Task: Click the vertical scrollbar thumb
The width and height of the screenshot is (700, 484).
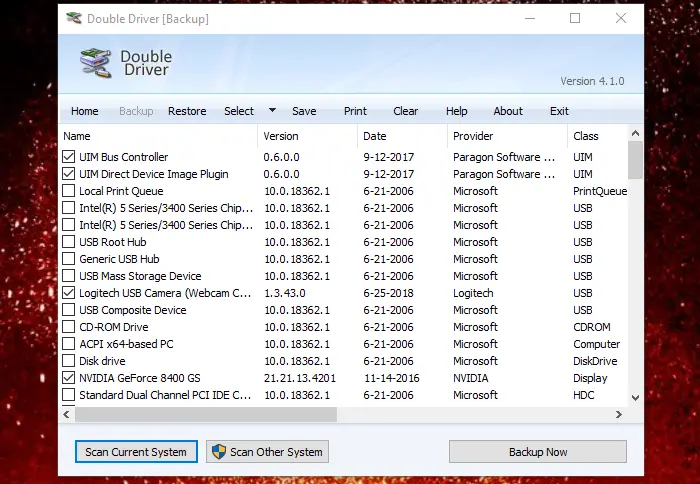Action: pyautogui.click(x=635, y=160)
